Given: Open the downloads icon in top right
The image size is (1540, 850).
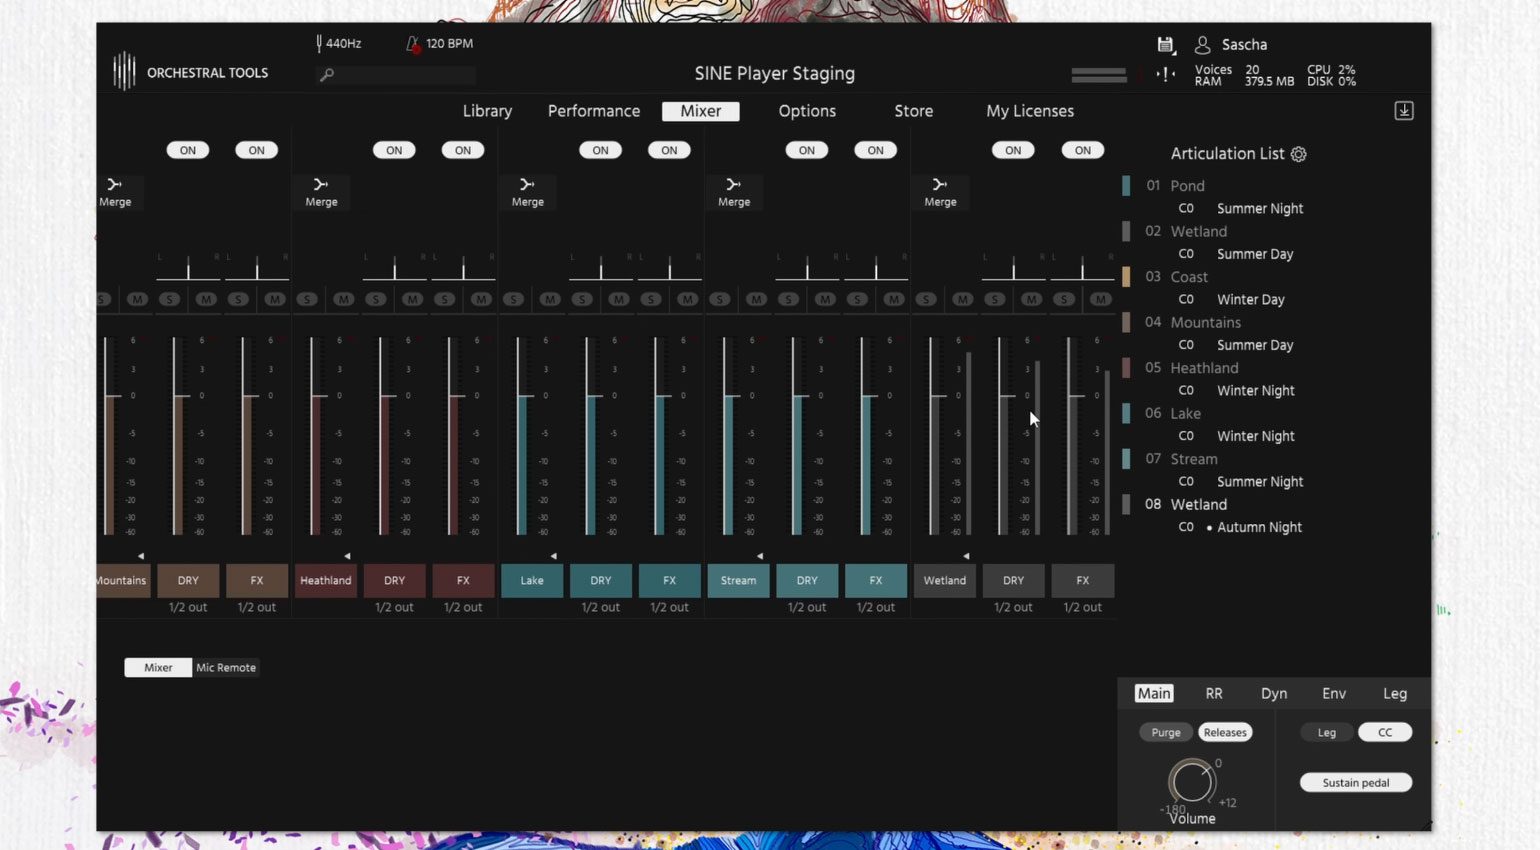Looking at the screenshot, I should 1404,111.
